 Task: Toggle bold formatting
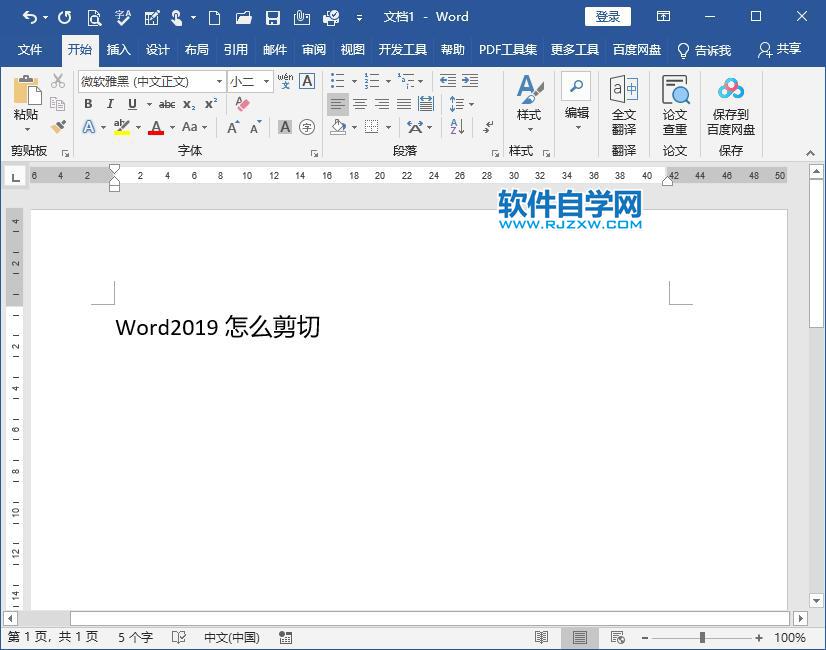[x=88, y=103]
